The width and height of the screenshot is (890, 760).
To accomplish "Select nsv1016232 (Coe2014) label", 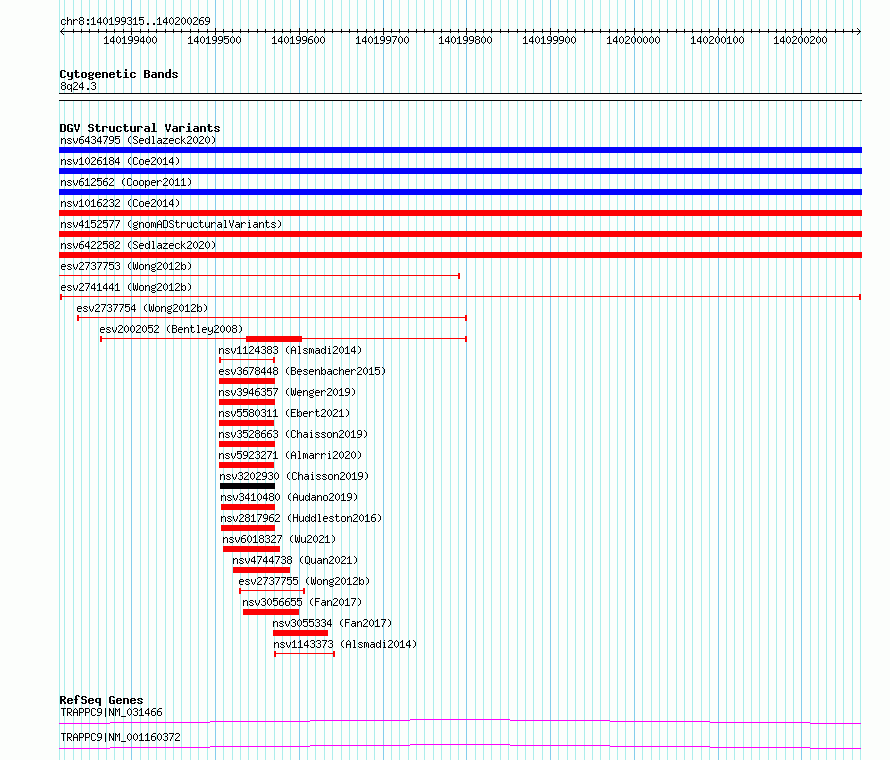I will [120, 203].
